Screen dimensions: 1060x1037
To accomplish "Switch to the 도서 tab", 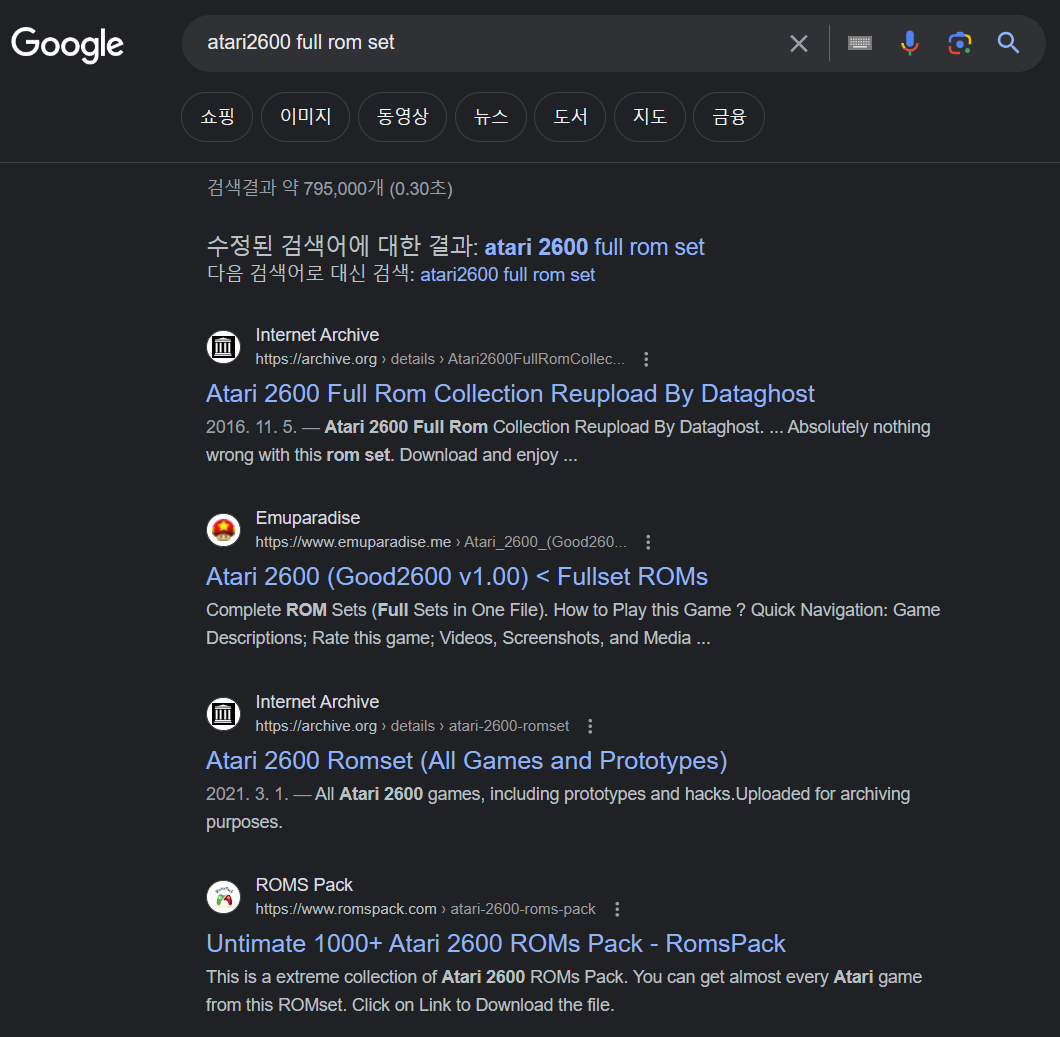I will 570,117.
